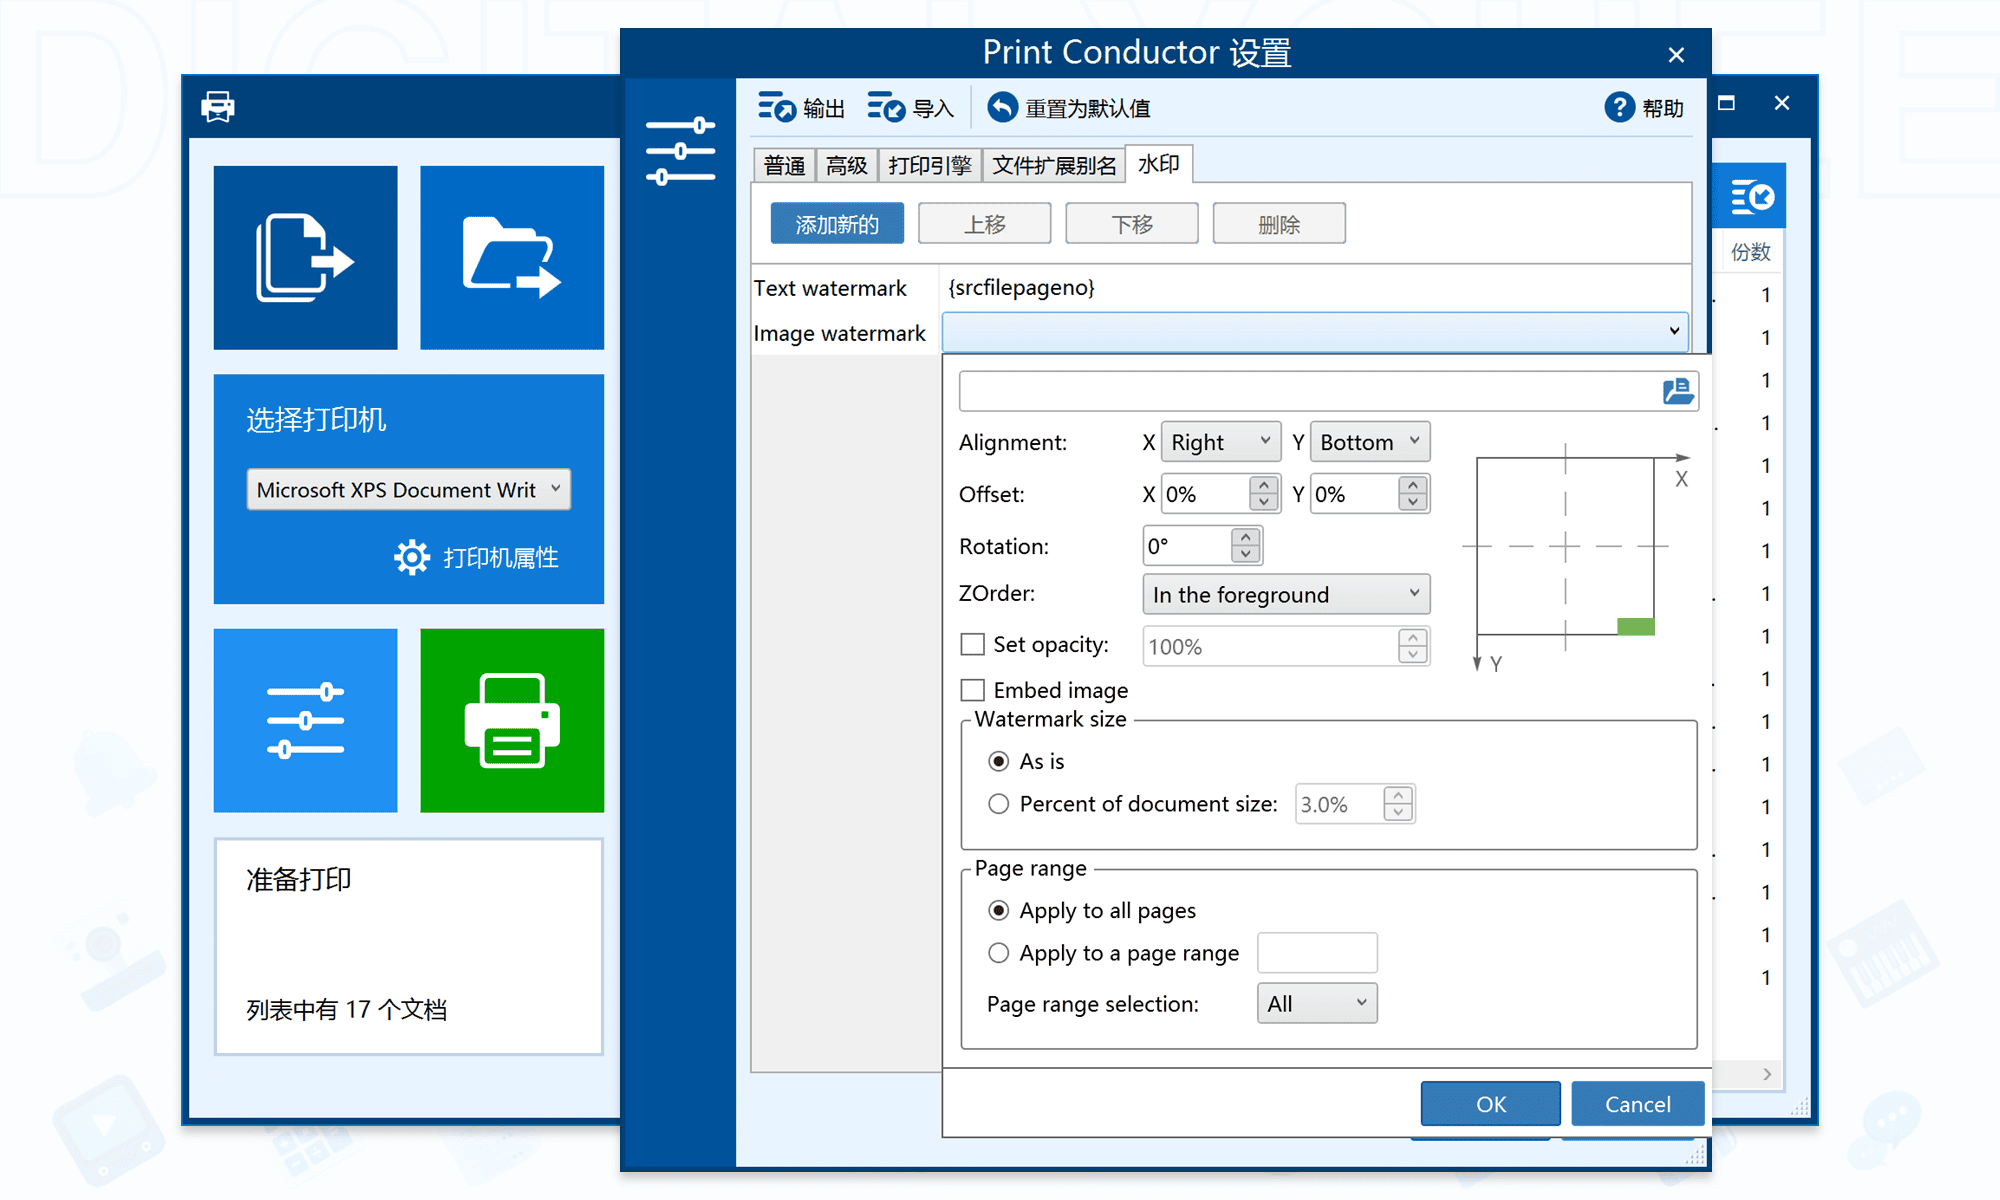This screenshot has width=2000, height=1200.
Task: Click the 删除 button
Action: pos(1279,224)
